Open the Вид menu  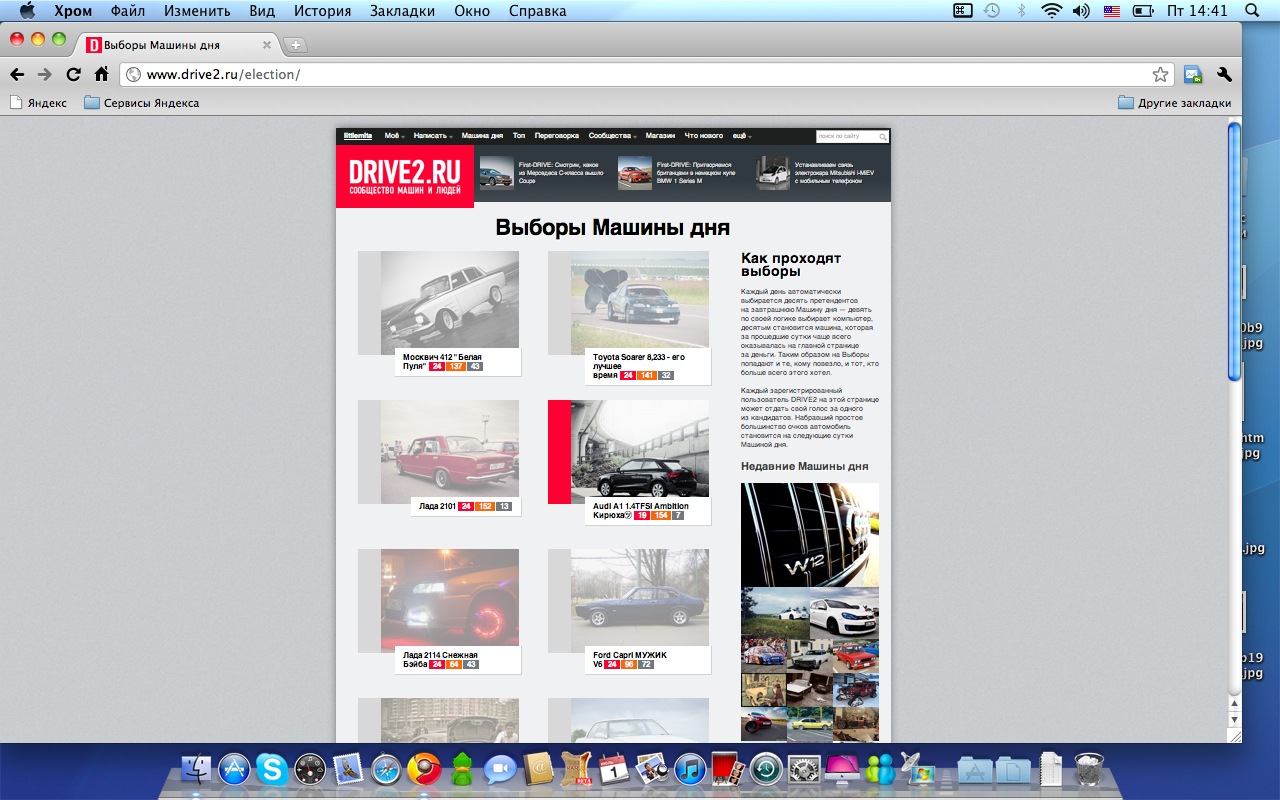coord(262,11)
